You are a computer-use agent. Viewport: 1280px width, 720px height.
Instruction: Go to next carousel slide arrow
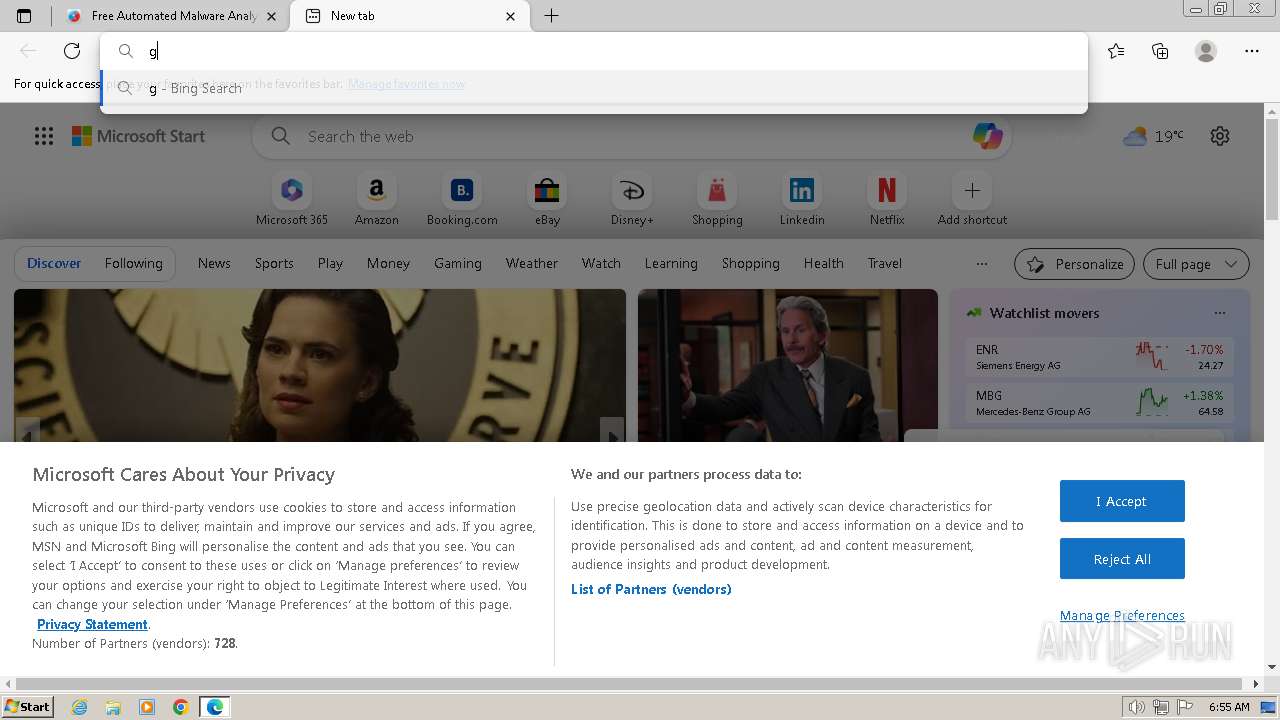612,432
